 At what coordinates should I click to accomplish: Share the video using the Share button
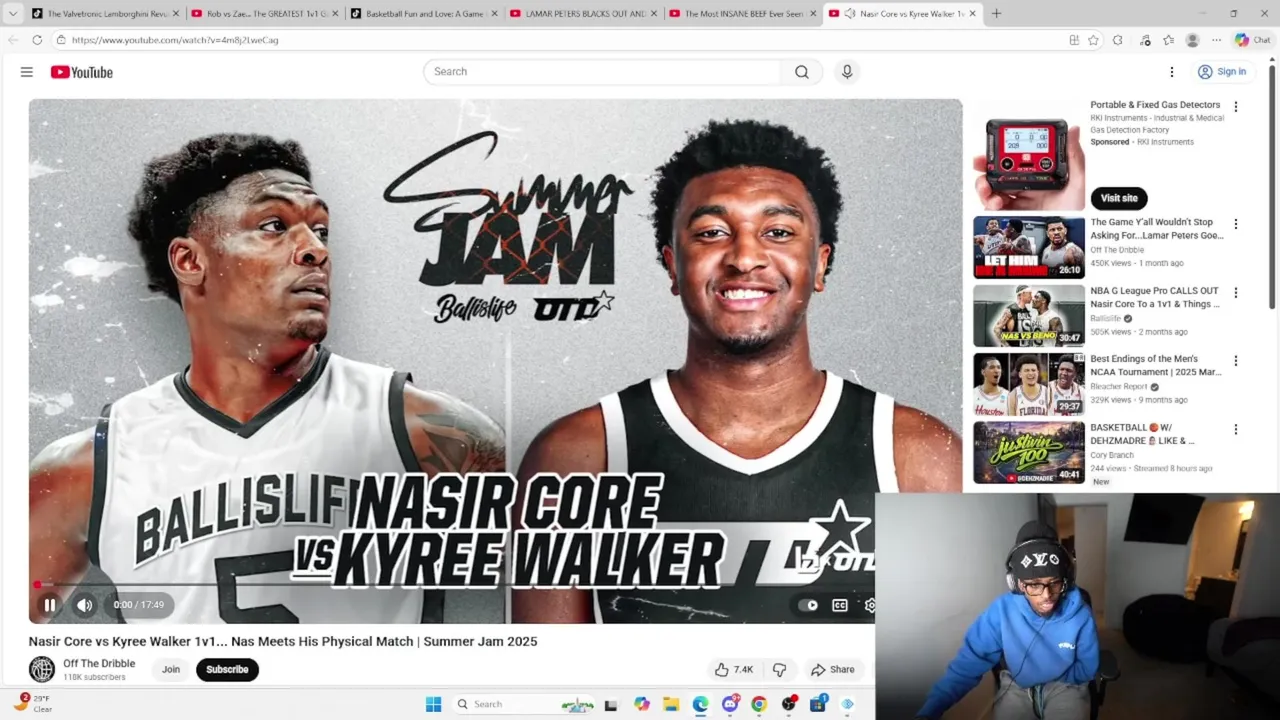(833, 670)
